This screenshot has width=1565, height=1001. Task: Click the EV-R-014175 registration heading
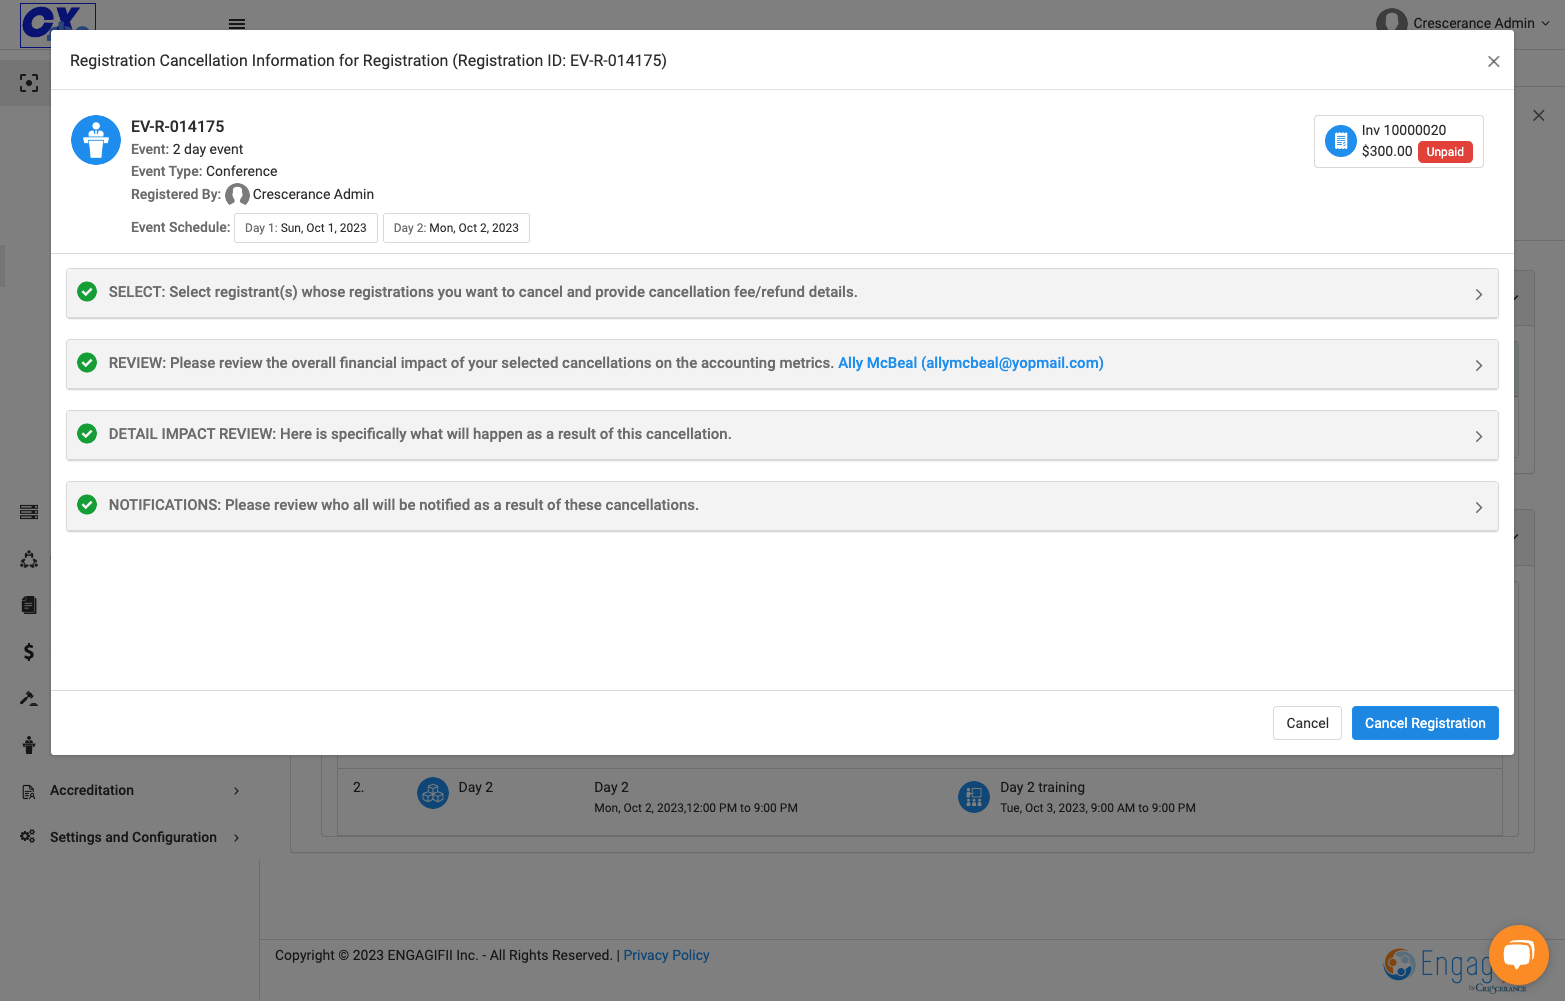pos(178,126)
